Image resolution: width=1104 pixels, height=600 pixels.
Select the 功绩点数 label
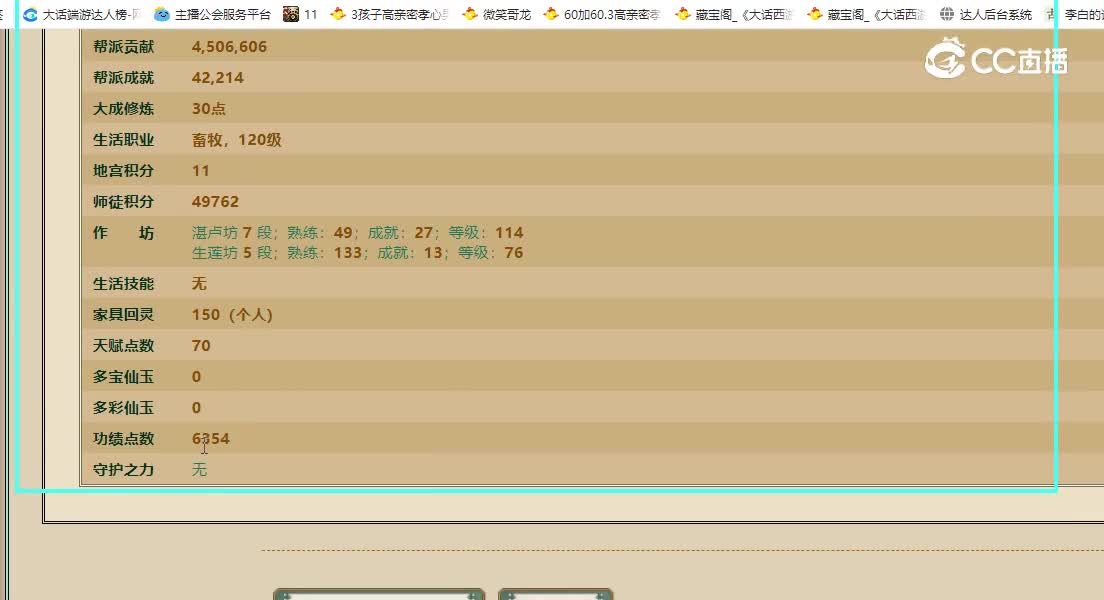(123, 438)
